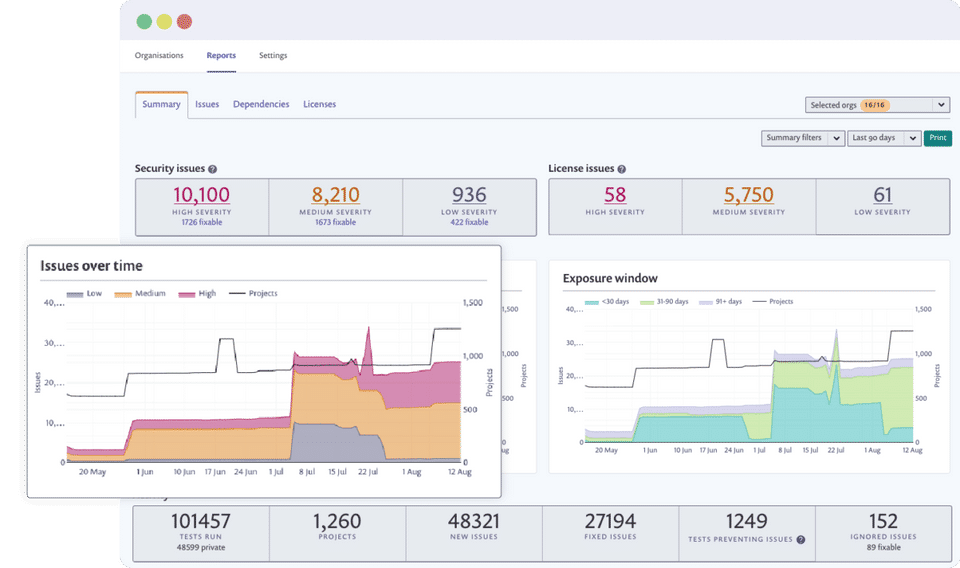The height and width of the screenshot is (568, 960).
Task: Click the Tests preventing issues help icon
Action: [x=800, y=540]
